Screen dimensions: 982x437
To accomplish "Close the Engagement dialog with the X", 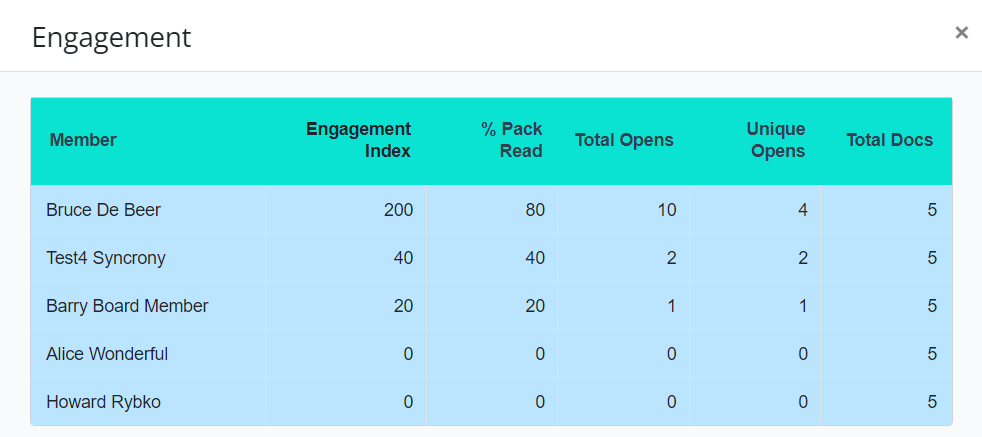I will [x=961, y=33].
